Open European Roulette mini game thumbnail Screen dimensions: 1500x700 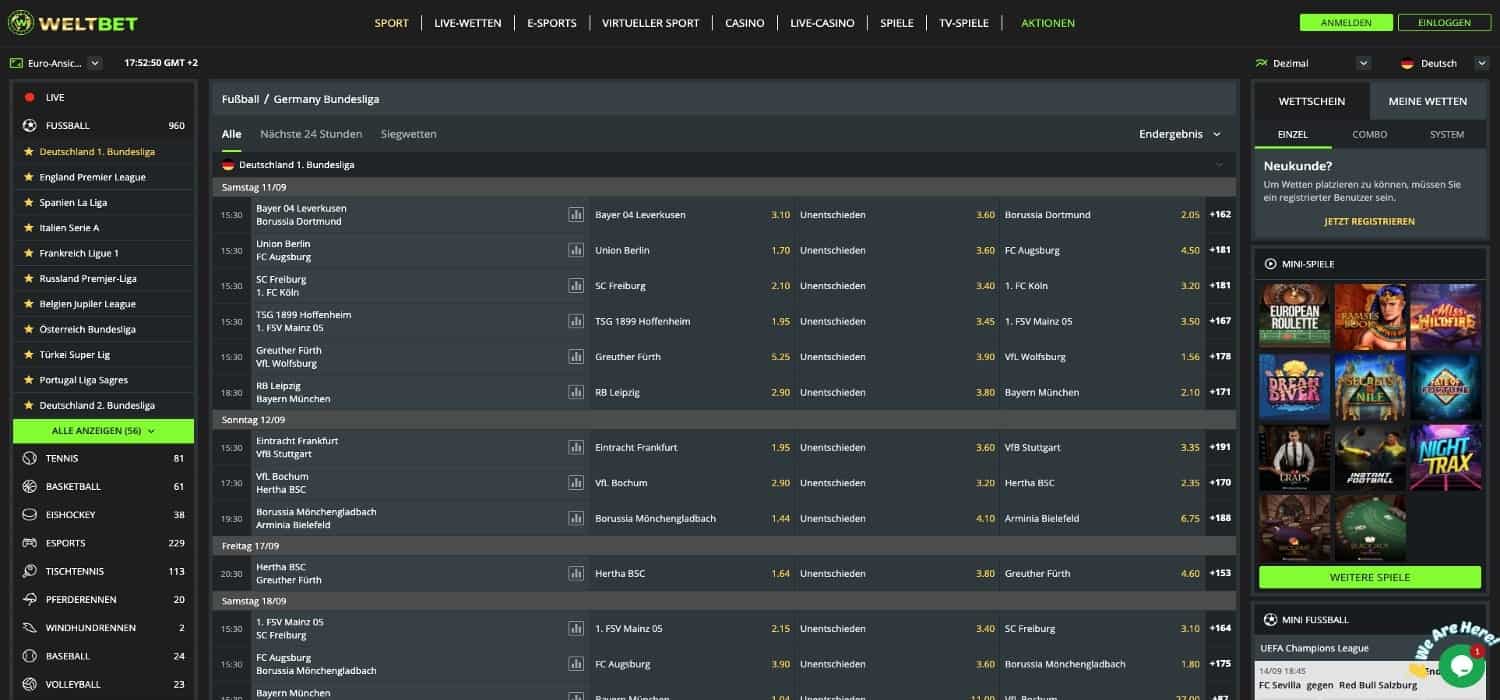pyautogui.click(x=1294, y=316)
